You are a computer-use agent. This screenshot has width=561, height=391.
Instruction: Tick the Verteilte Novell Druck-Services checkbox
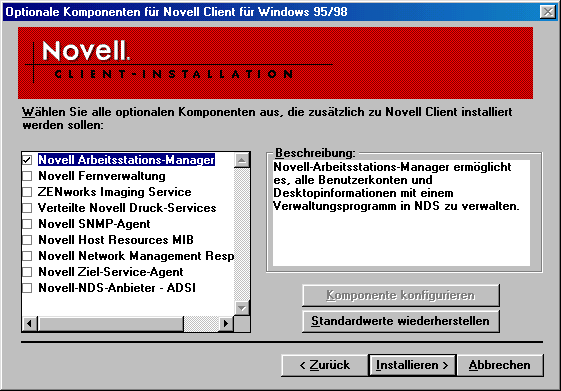(27, 208)
